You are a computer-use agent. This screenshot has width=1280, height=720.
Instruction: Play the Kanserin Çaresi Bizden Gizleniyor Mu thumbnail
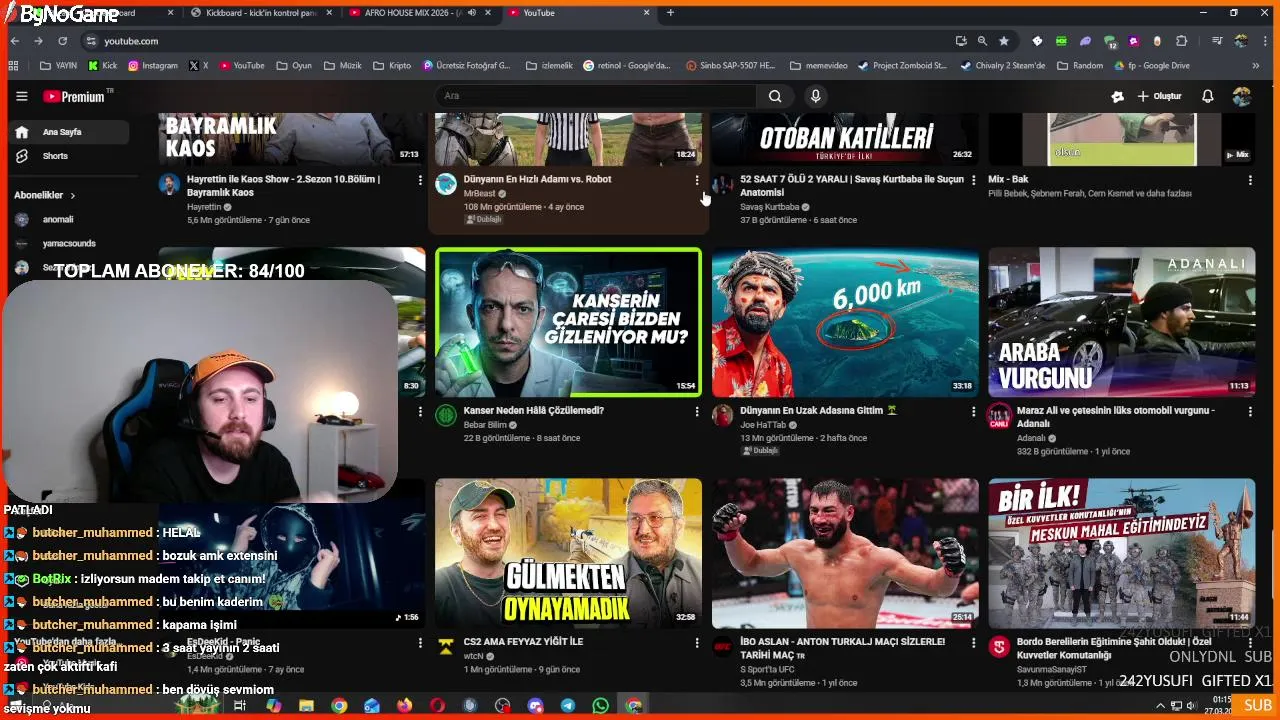point(568,323)
